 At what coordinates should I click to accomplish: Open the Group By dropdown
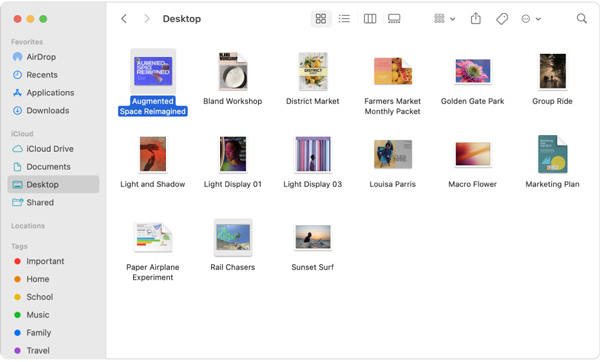pos(444,18)
